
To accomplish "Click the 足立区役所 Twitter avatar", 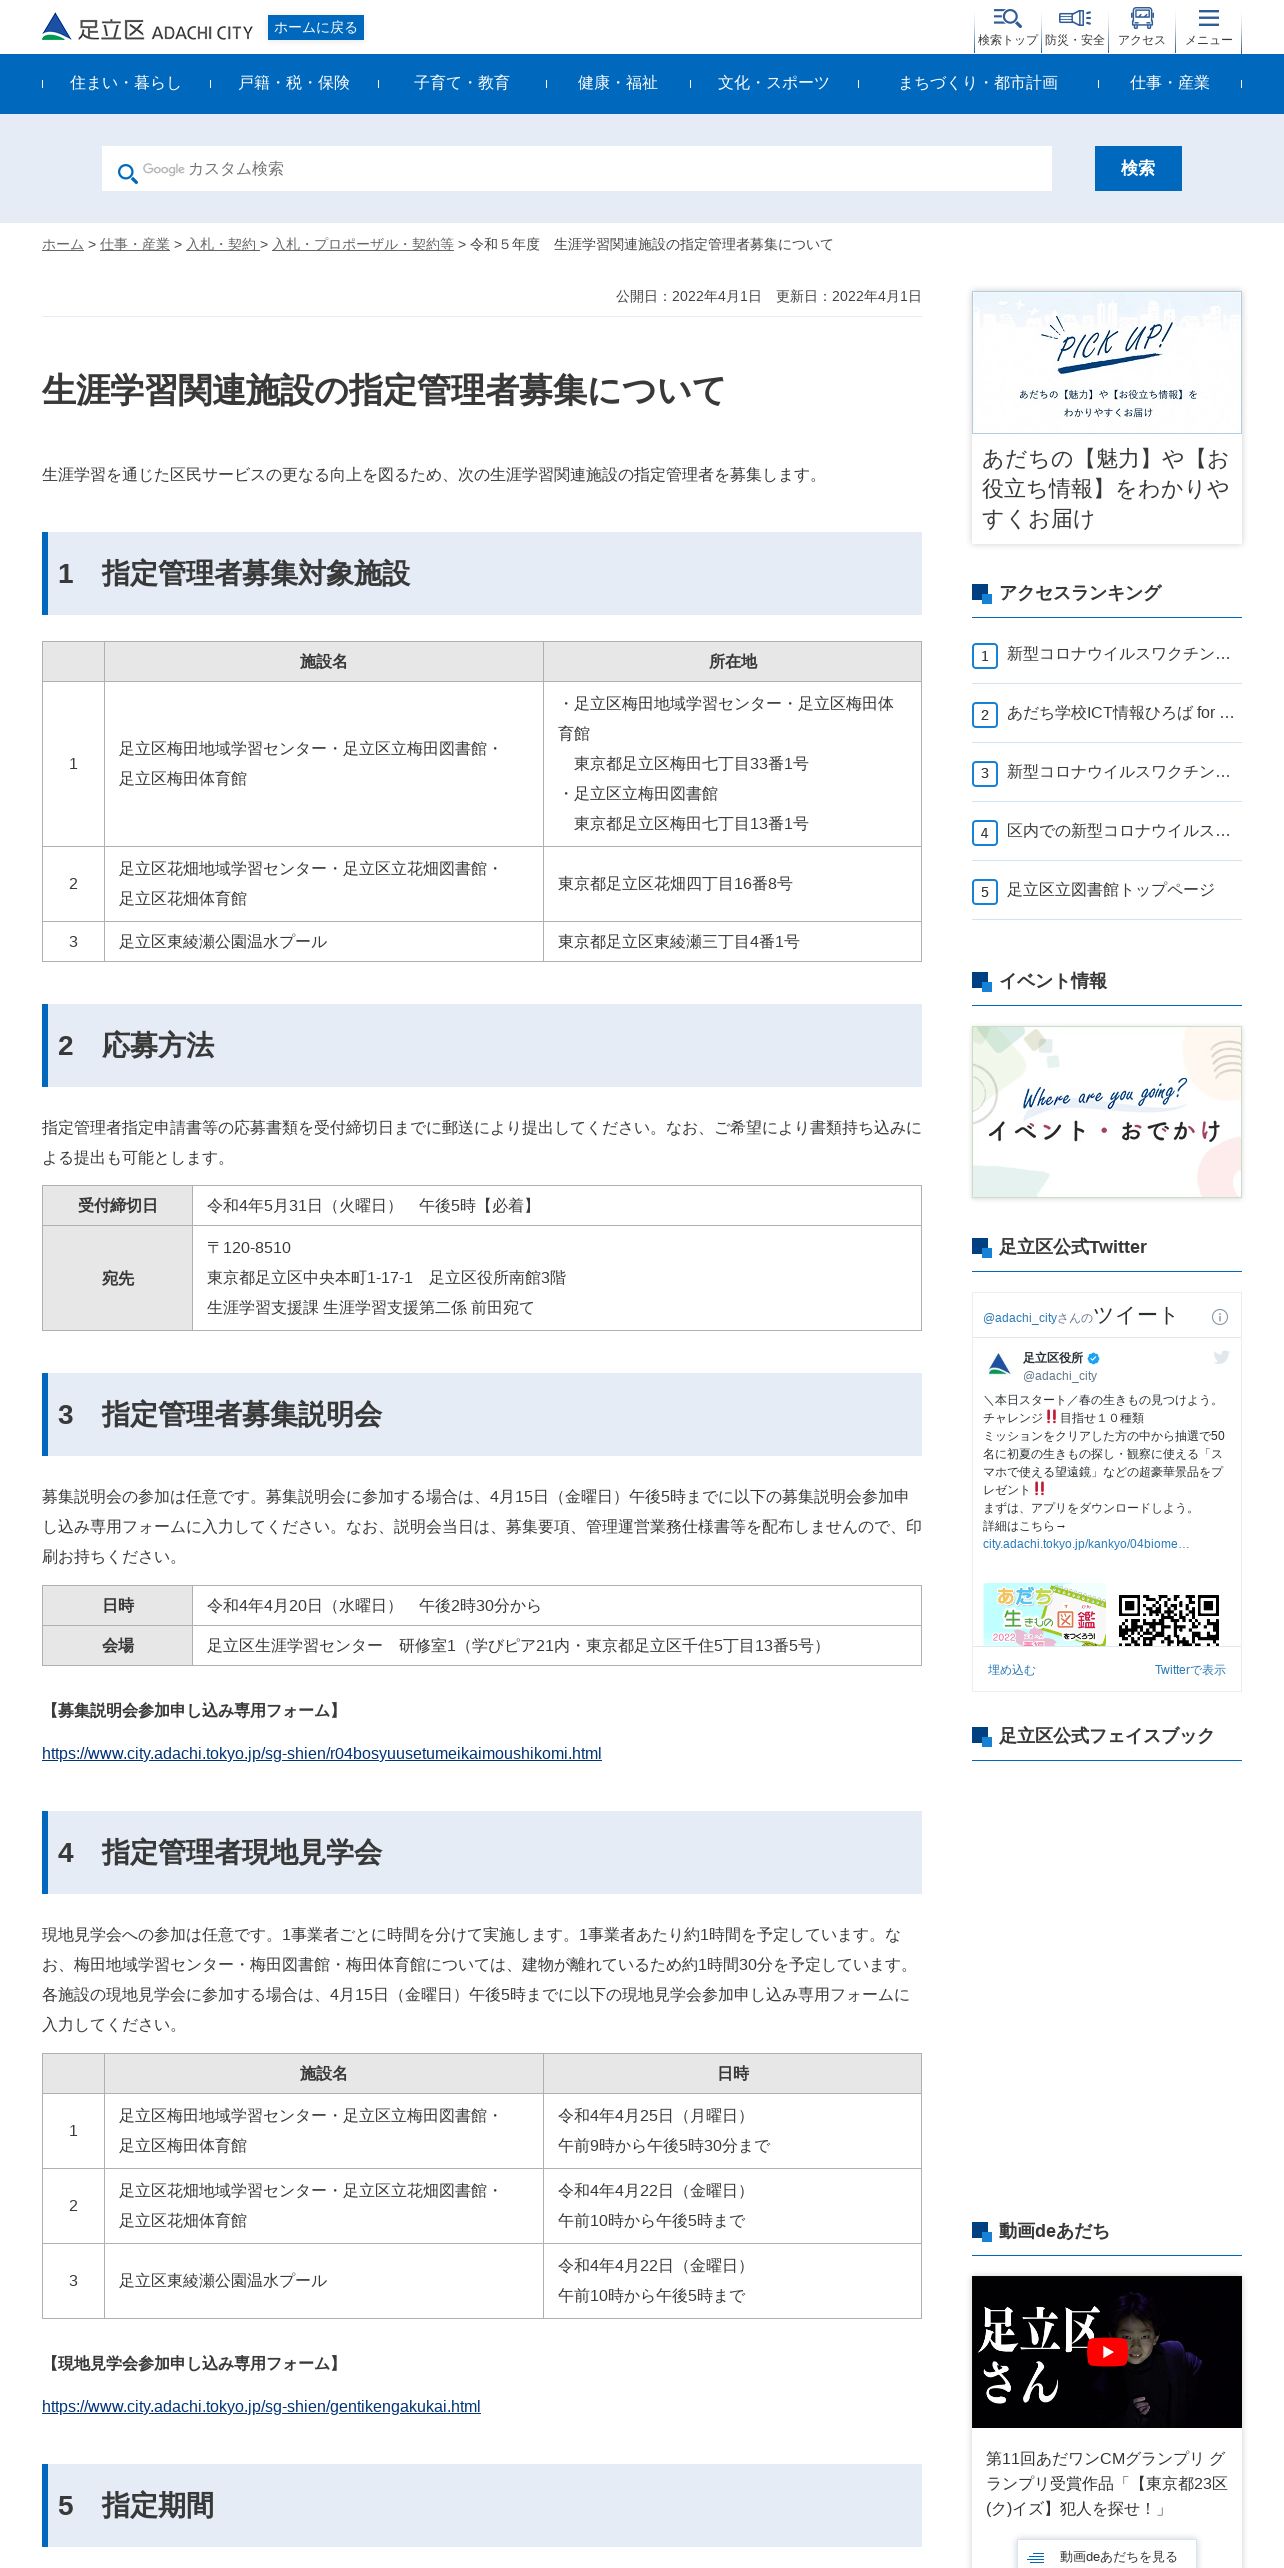I will (999, 1364).
